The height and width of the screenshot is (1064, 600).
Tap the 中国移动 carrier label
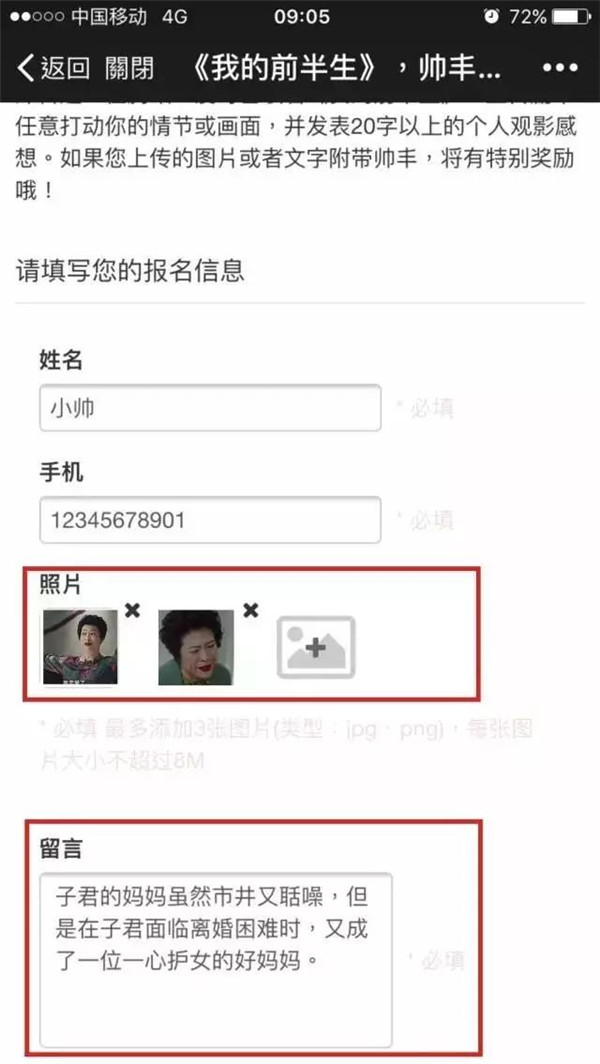(109, 16)
